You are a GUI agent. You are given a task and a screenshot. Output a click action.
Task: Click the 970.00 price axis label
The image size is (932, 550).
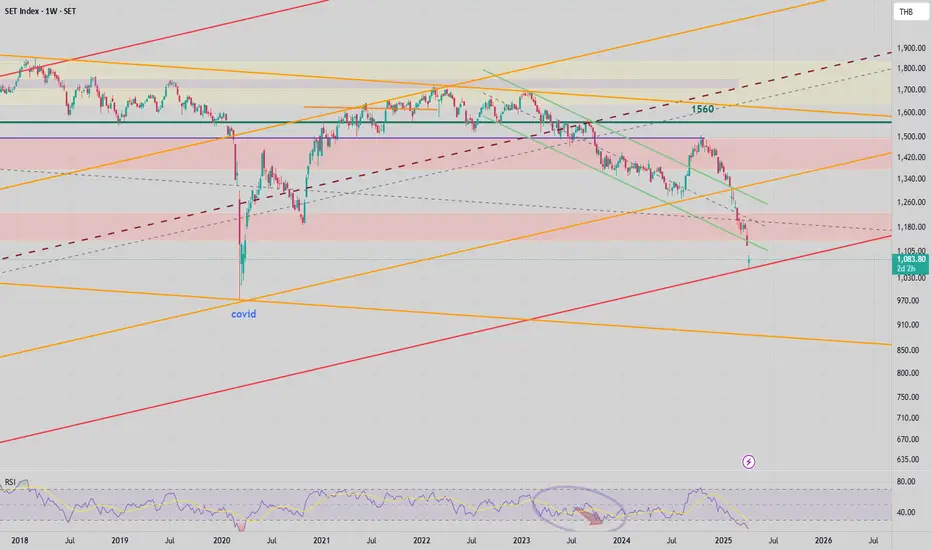pos(908,301)
